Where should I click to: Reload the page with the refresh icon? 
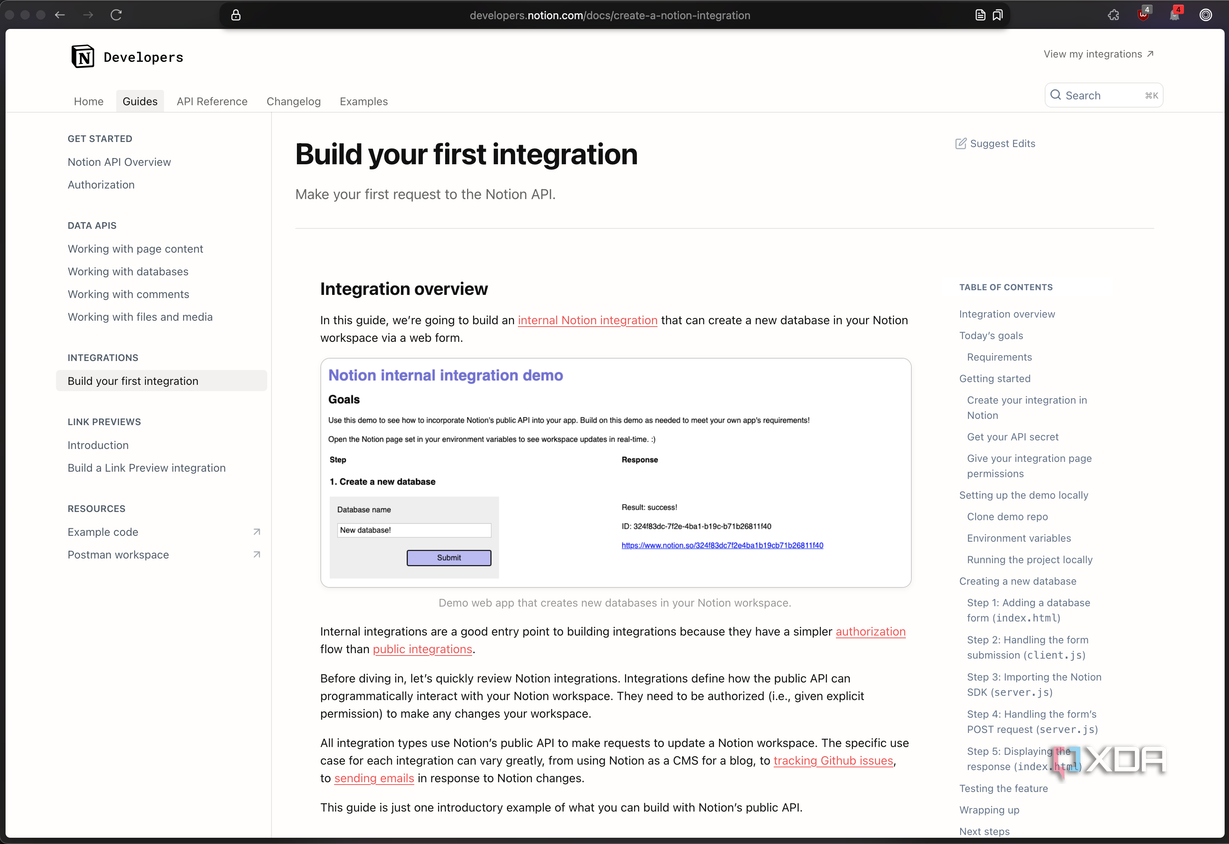(116, 15)
